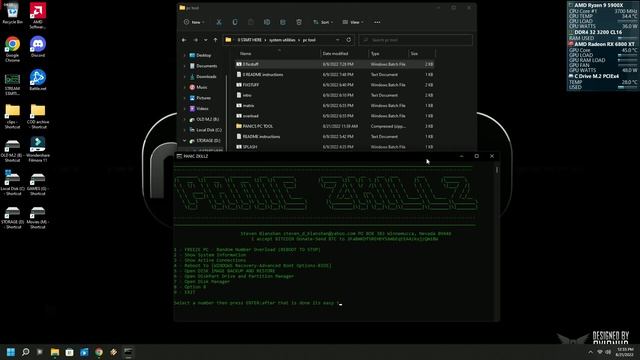
Task: Open Chrome from the taskbar
Action: (99, 352)
